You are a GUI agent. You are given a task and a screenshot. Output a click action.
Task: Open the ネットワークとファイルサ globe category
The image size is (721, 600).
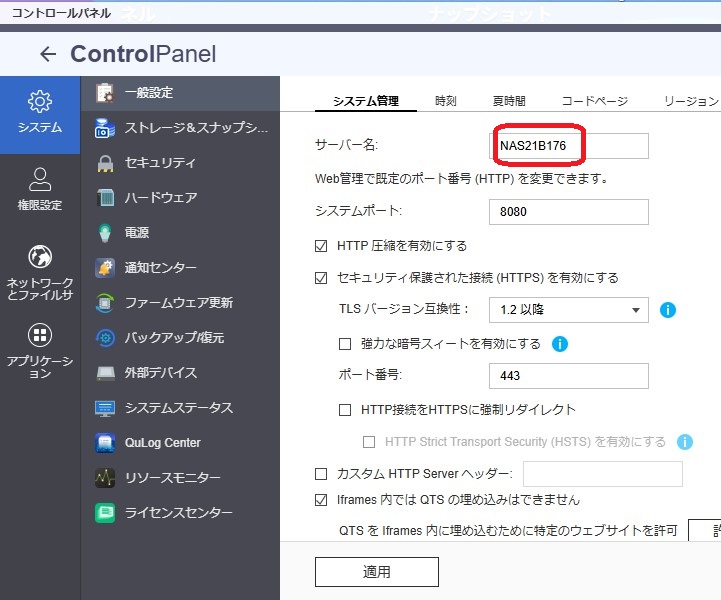40,272
